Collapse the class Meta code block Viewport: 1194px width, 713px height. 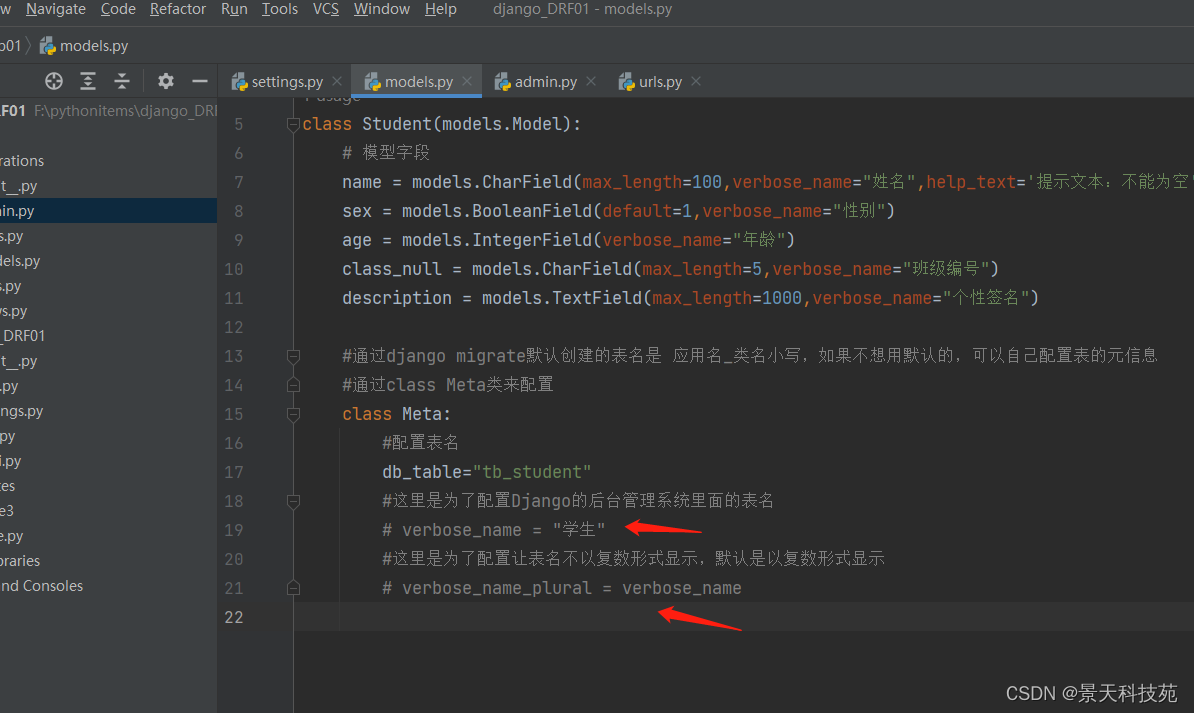pyautogui.click(x=292, y=413)
